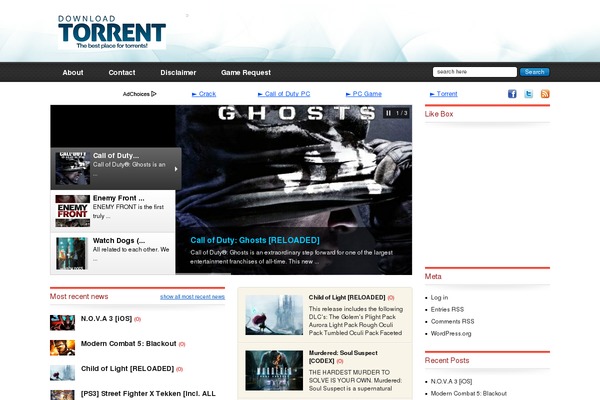Follow the PC Game ad link
This screenshot has height=400, width=600.
364,94
